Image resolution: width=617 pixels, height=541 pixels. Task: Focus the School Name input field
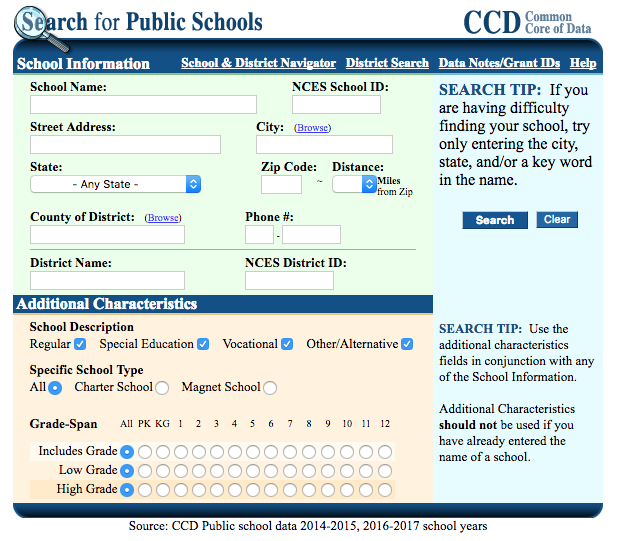click(x=143, y=105)
